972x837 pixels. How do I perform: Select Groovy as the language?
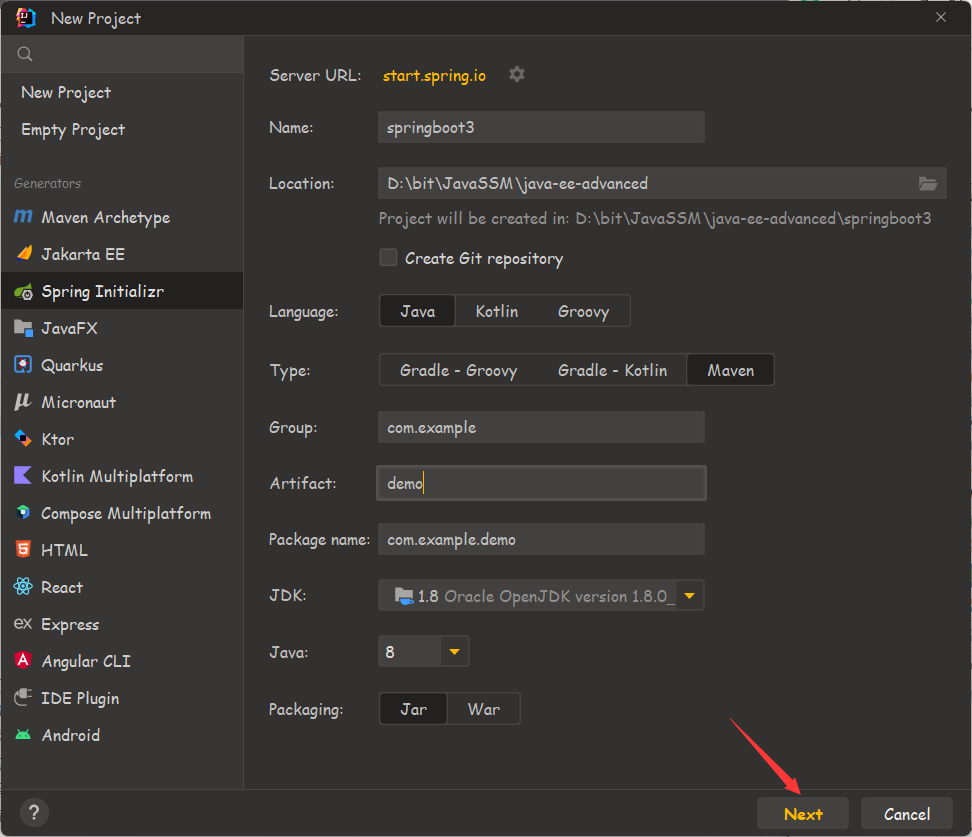click(x=583, y=311)
